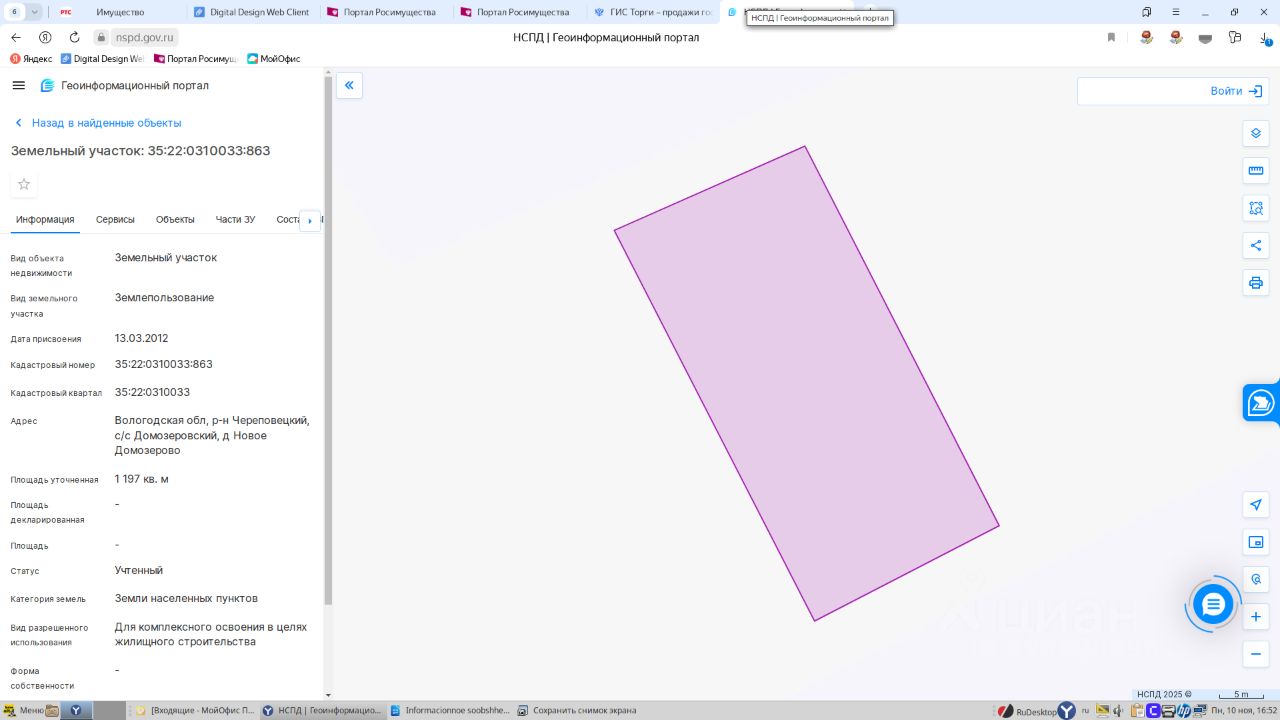
Task: Click the HP tray icon
Action: [x=1184, y=711]
